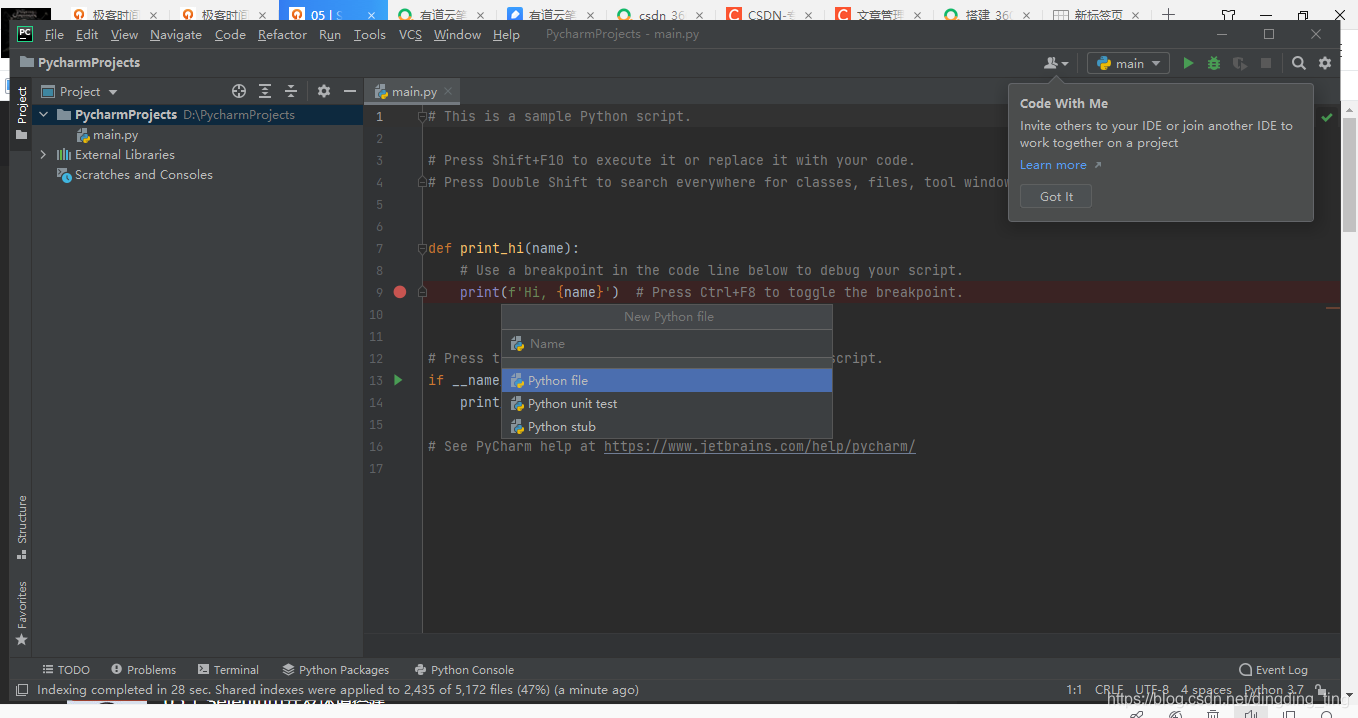Run with coverage icon

tap(1240, 63)
